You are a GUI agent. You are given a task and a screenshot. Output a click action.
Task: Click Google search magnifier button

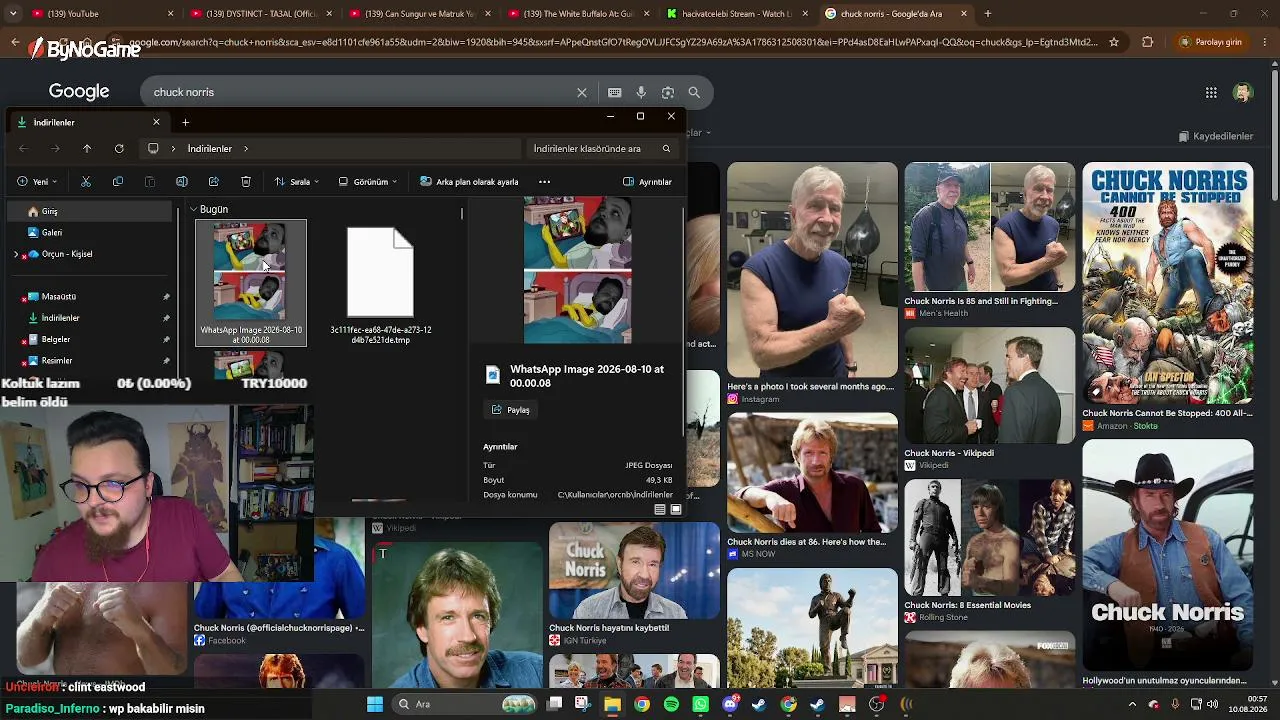tap(694, 92)
